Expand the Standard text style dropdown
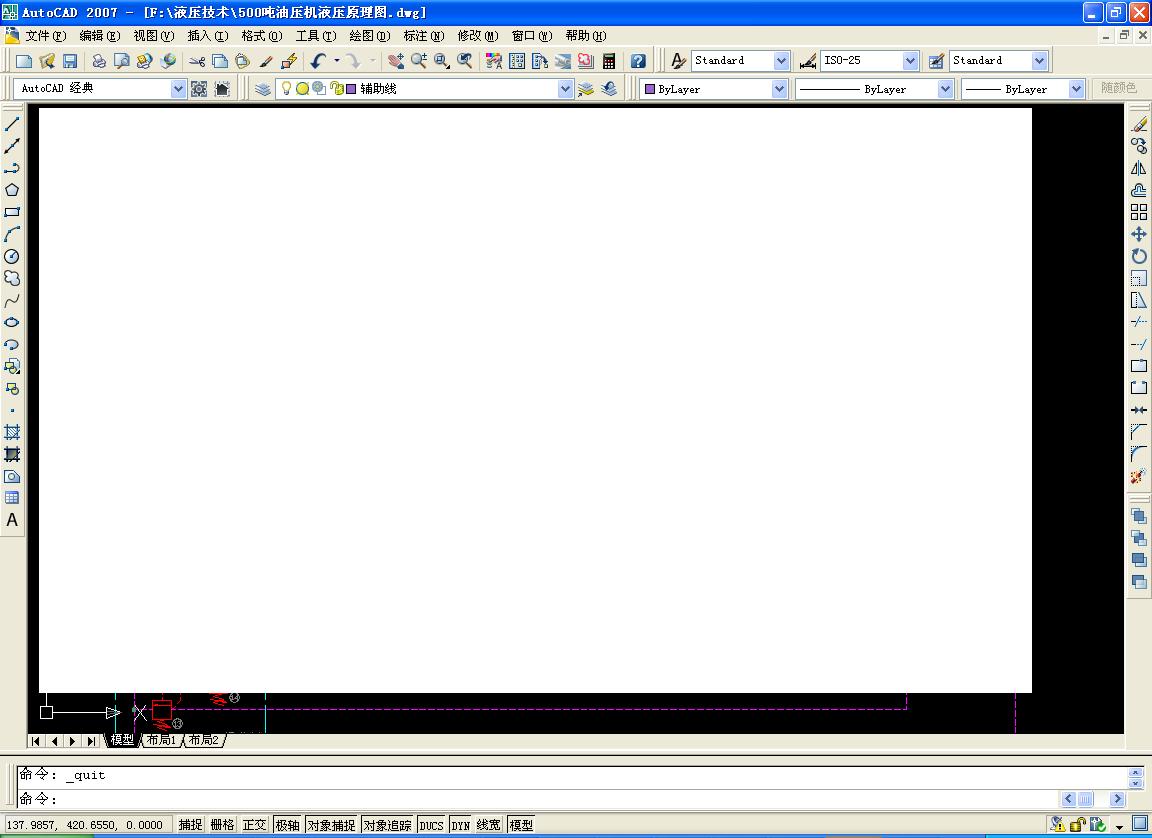The width and height of the screenshot is (1152, 838). point(782,61)
